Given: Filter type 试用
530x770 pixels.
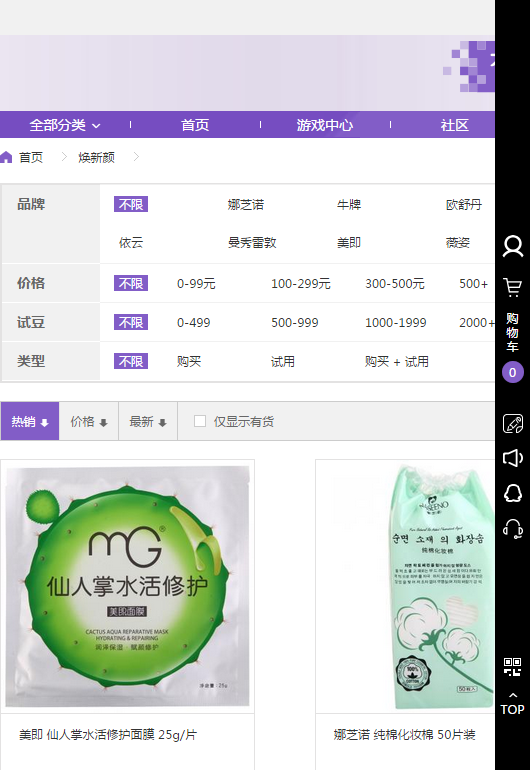Looking at the screenshot, I should tap(283, 361).
